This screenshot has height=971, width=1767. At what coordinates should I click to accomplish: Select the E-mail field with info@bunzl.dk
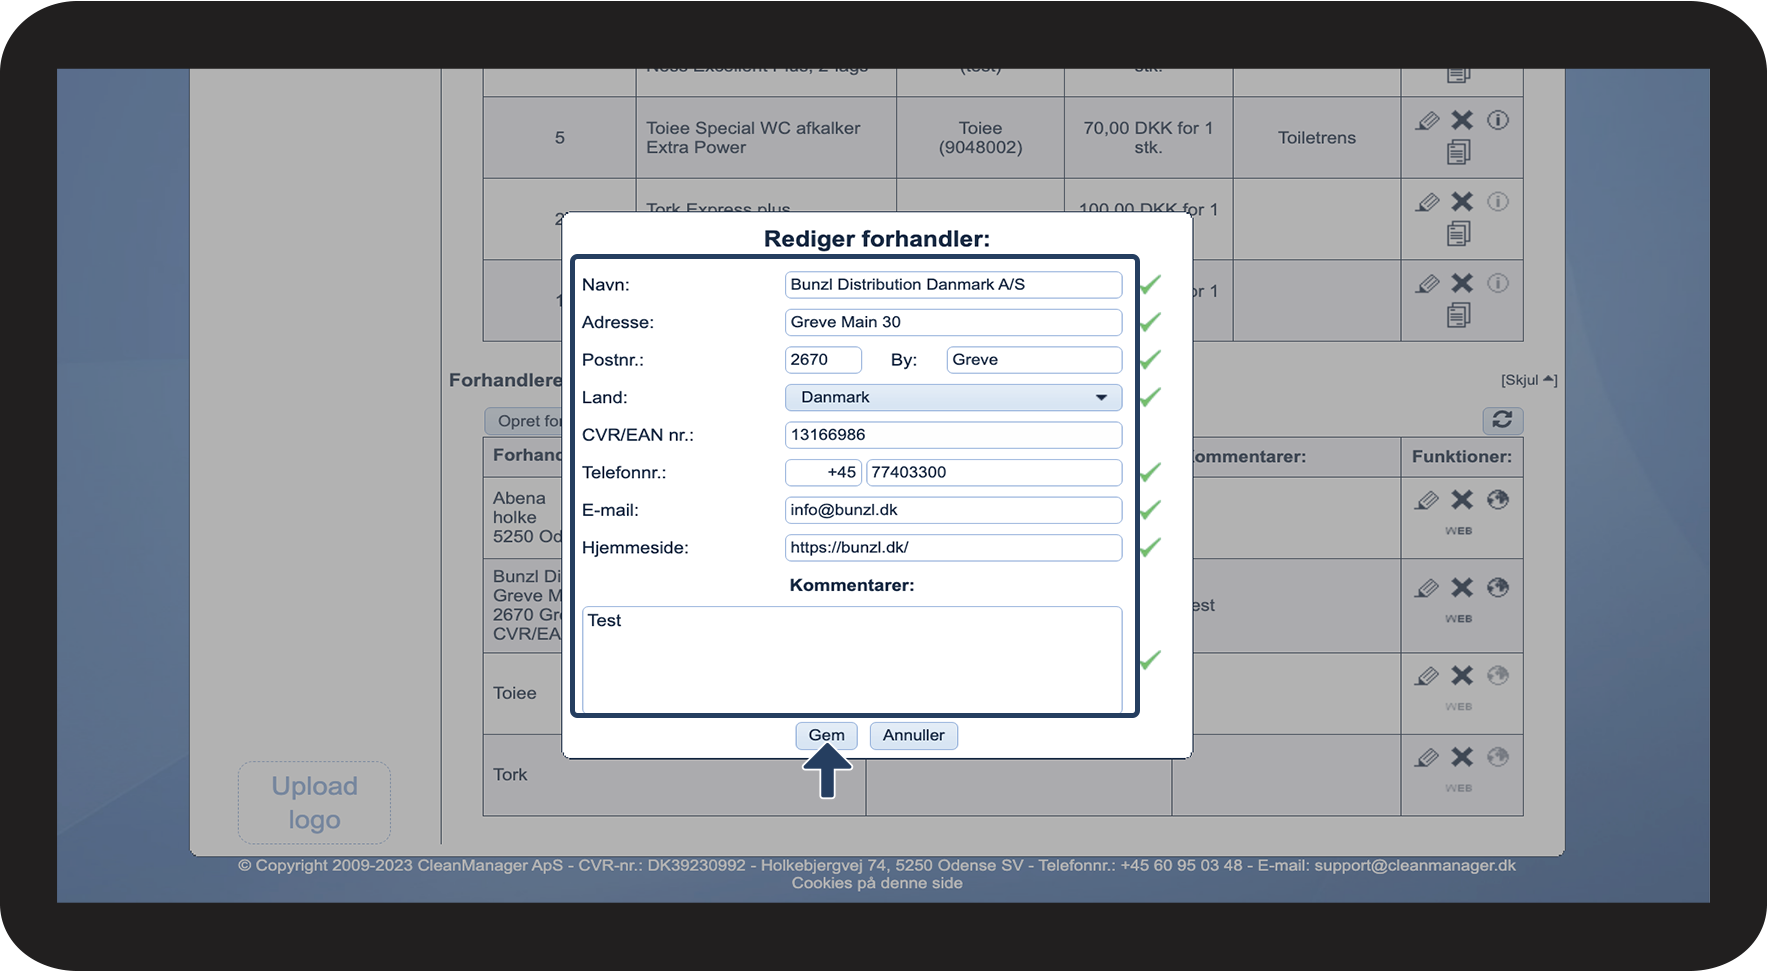(952, 510)
